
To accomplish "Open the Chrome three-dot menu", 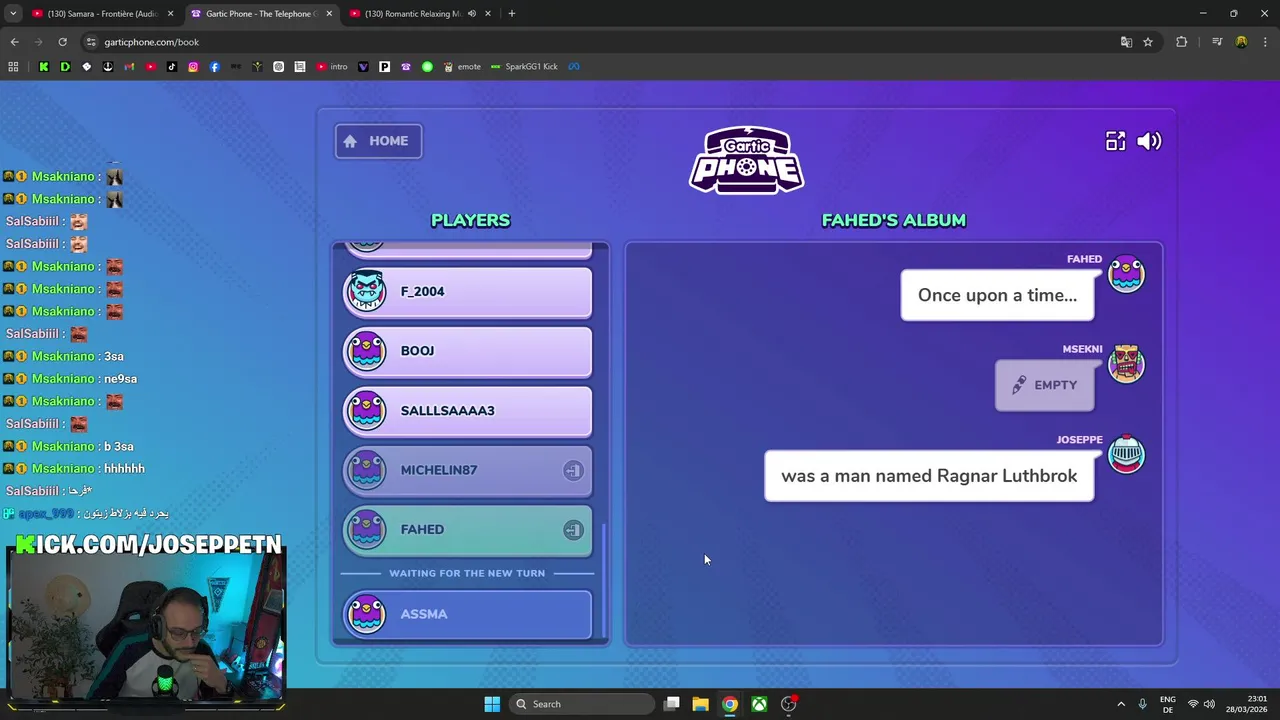I will 1265,42.
